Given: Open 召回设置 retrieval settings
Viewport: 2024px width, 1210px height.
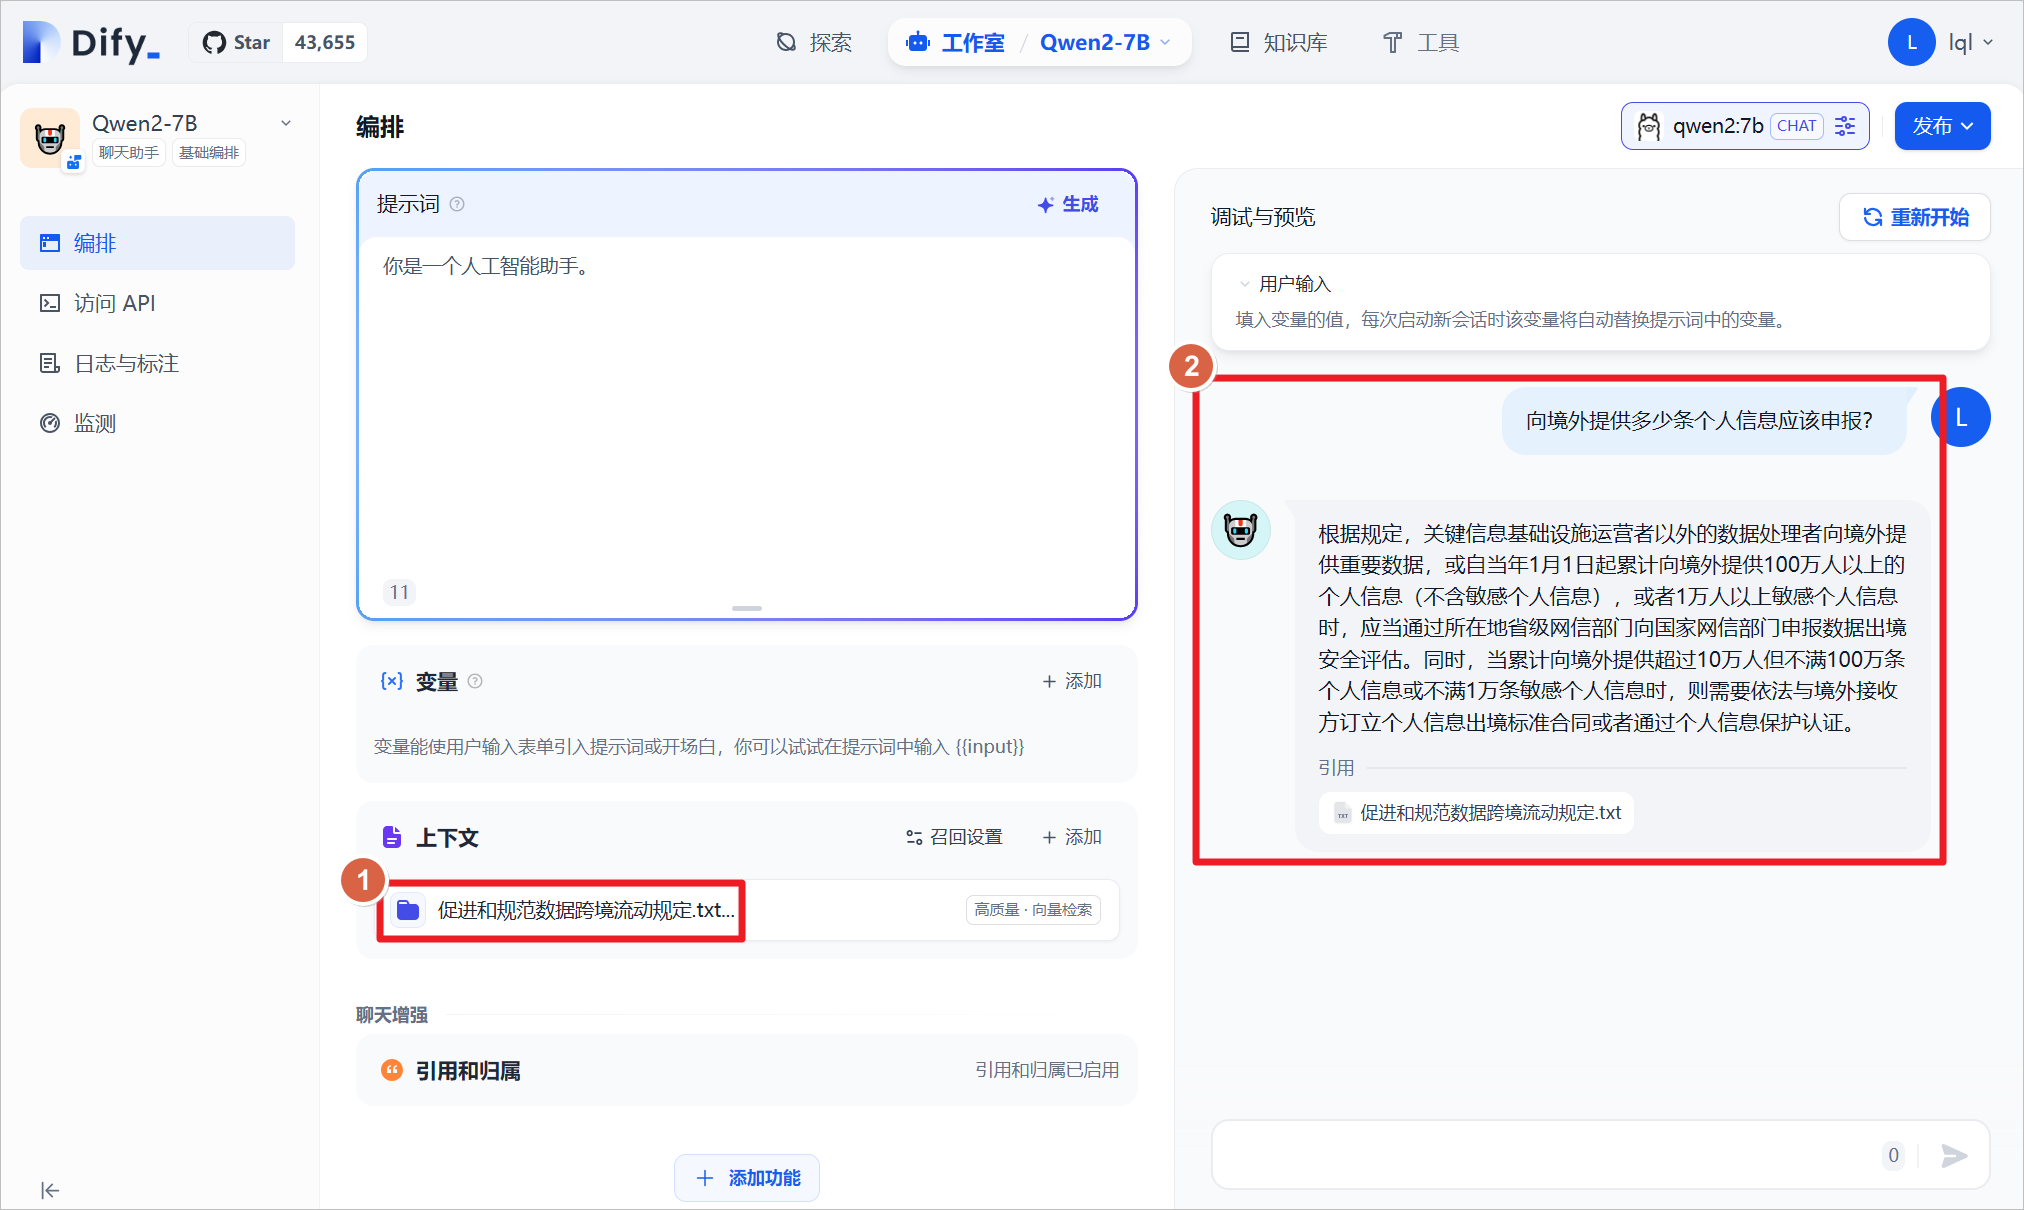Looking at the screenshot, I should (954, 837).
